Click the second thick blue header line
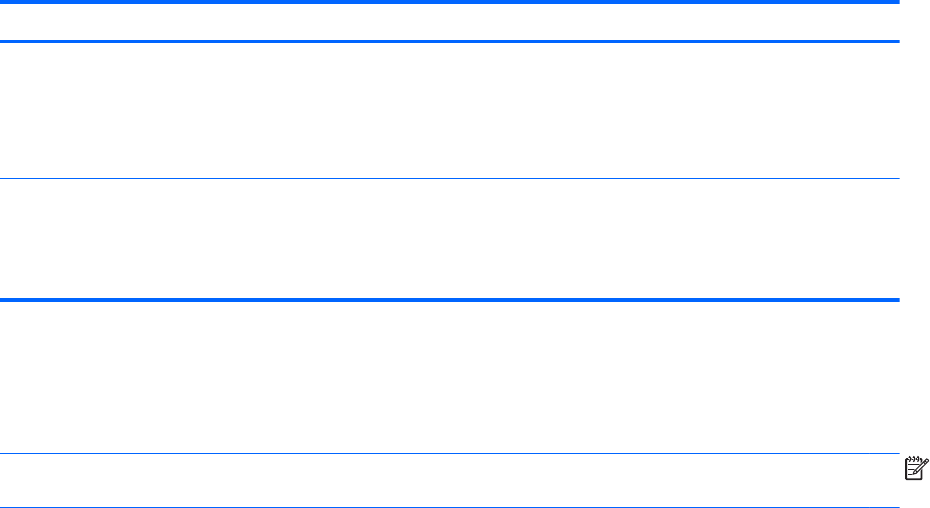Screen dimensions: 930x508 click(x=450, y=41)
